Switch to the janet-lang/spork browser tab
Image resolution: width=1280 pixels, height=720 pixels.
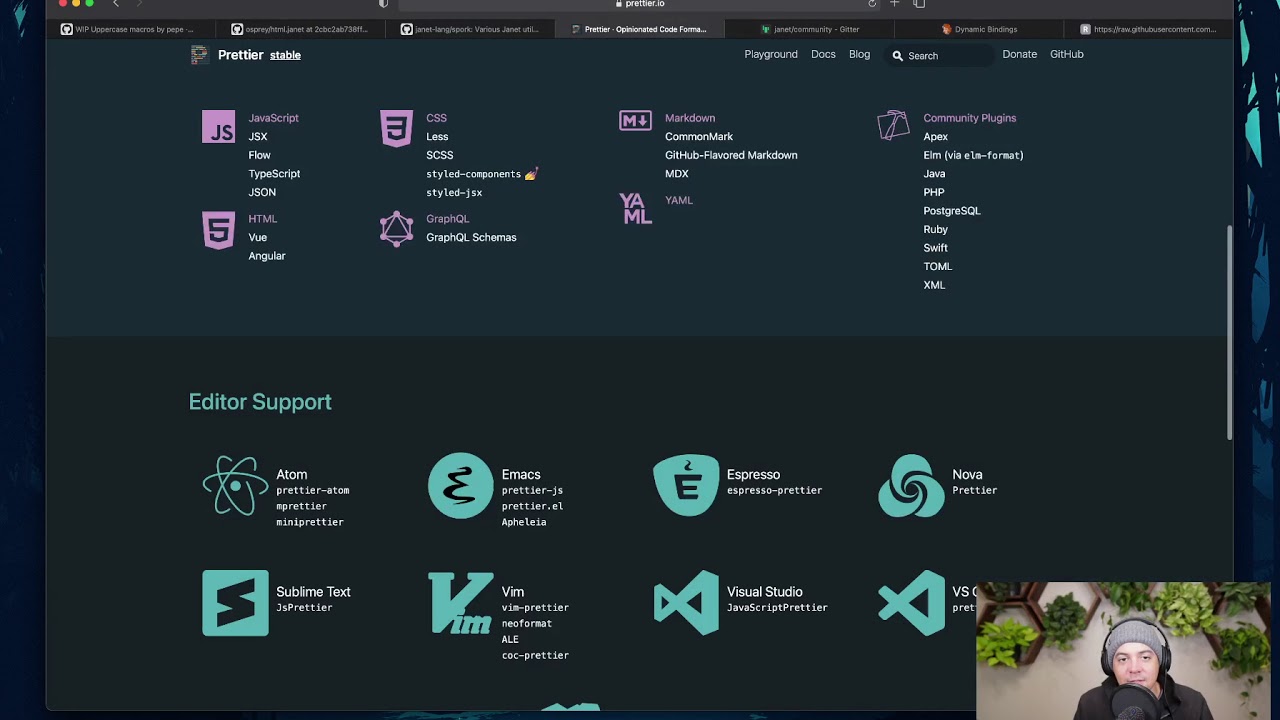[470, 29]
